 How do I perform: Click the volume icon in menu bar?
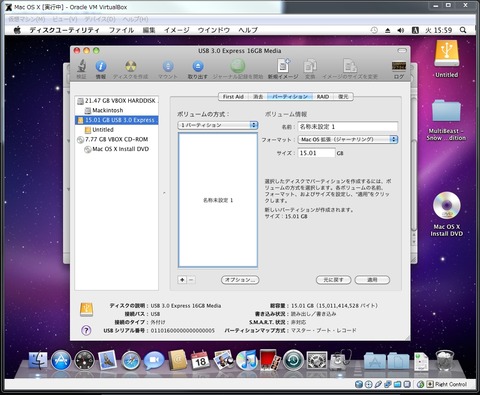[400, 30]
